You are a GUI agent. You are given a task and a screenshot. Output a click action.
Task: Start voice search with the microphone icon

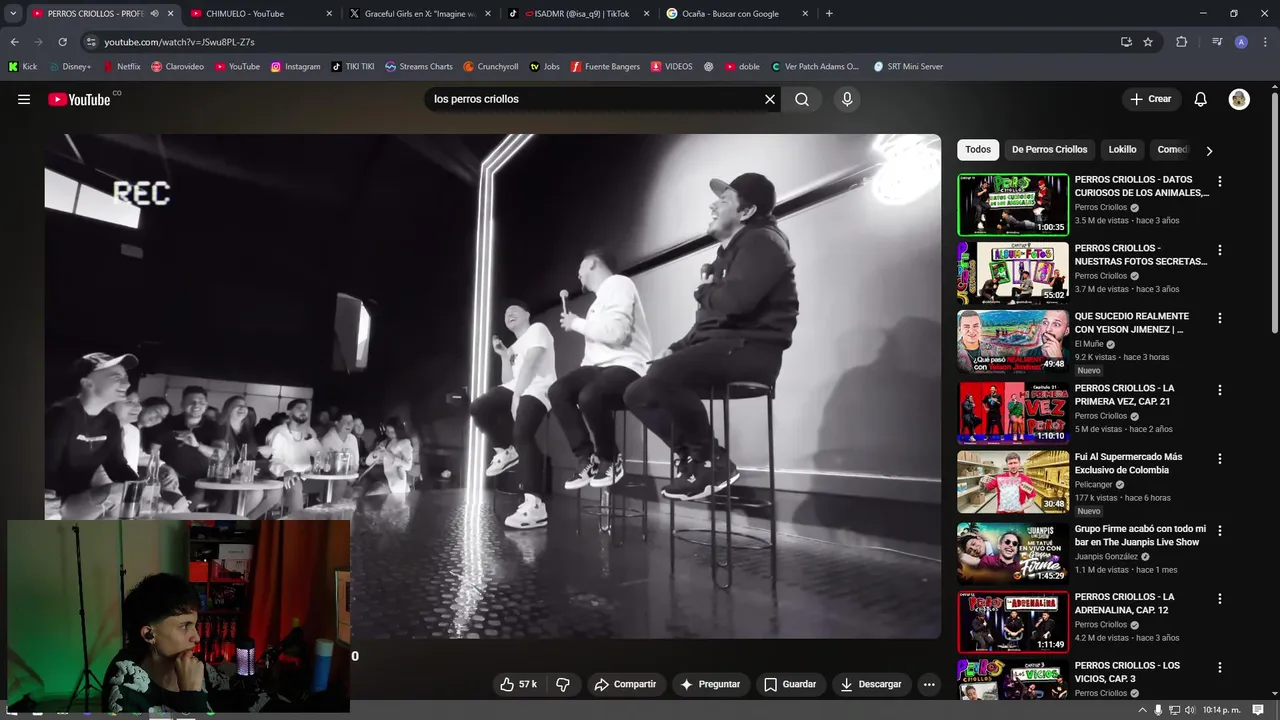tap(847, 99)
